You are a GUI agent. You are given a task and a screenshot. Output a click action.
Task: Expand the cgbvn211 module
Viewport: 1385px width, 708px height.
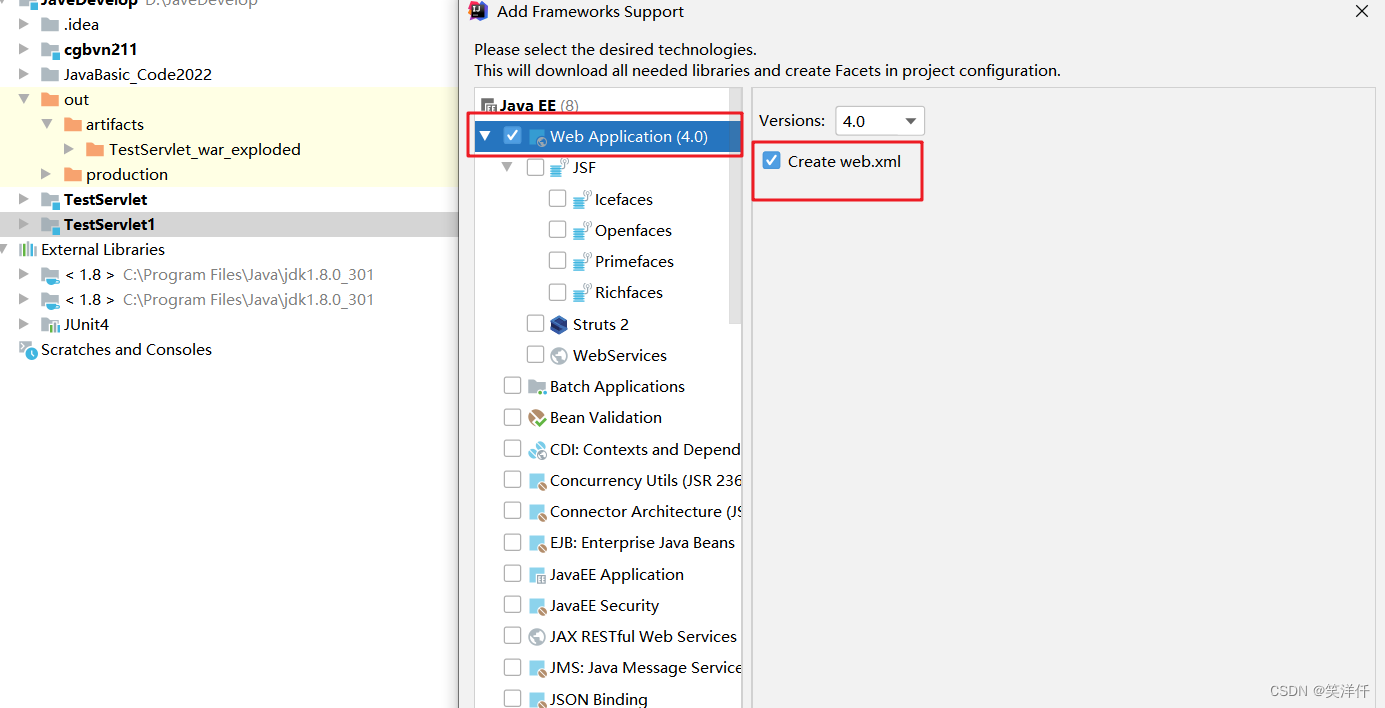(24, 49)
